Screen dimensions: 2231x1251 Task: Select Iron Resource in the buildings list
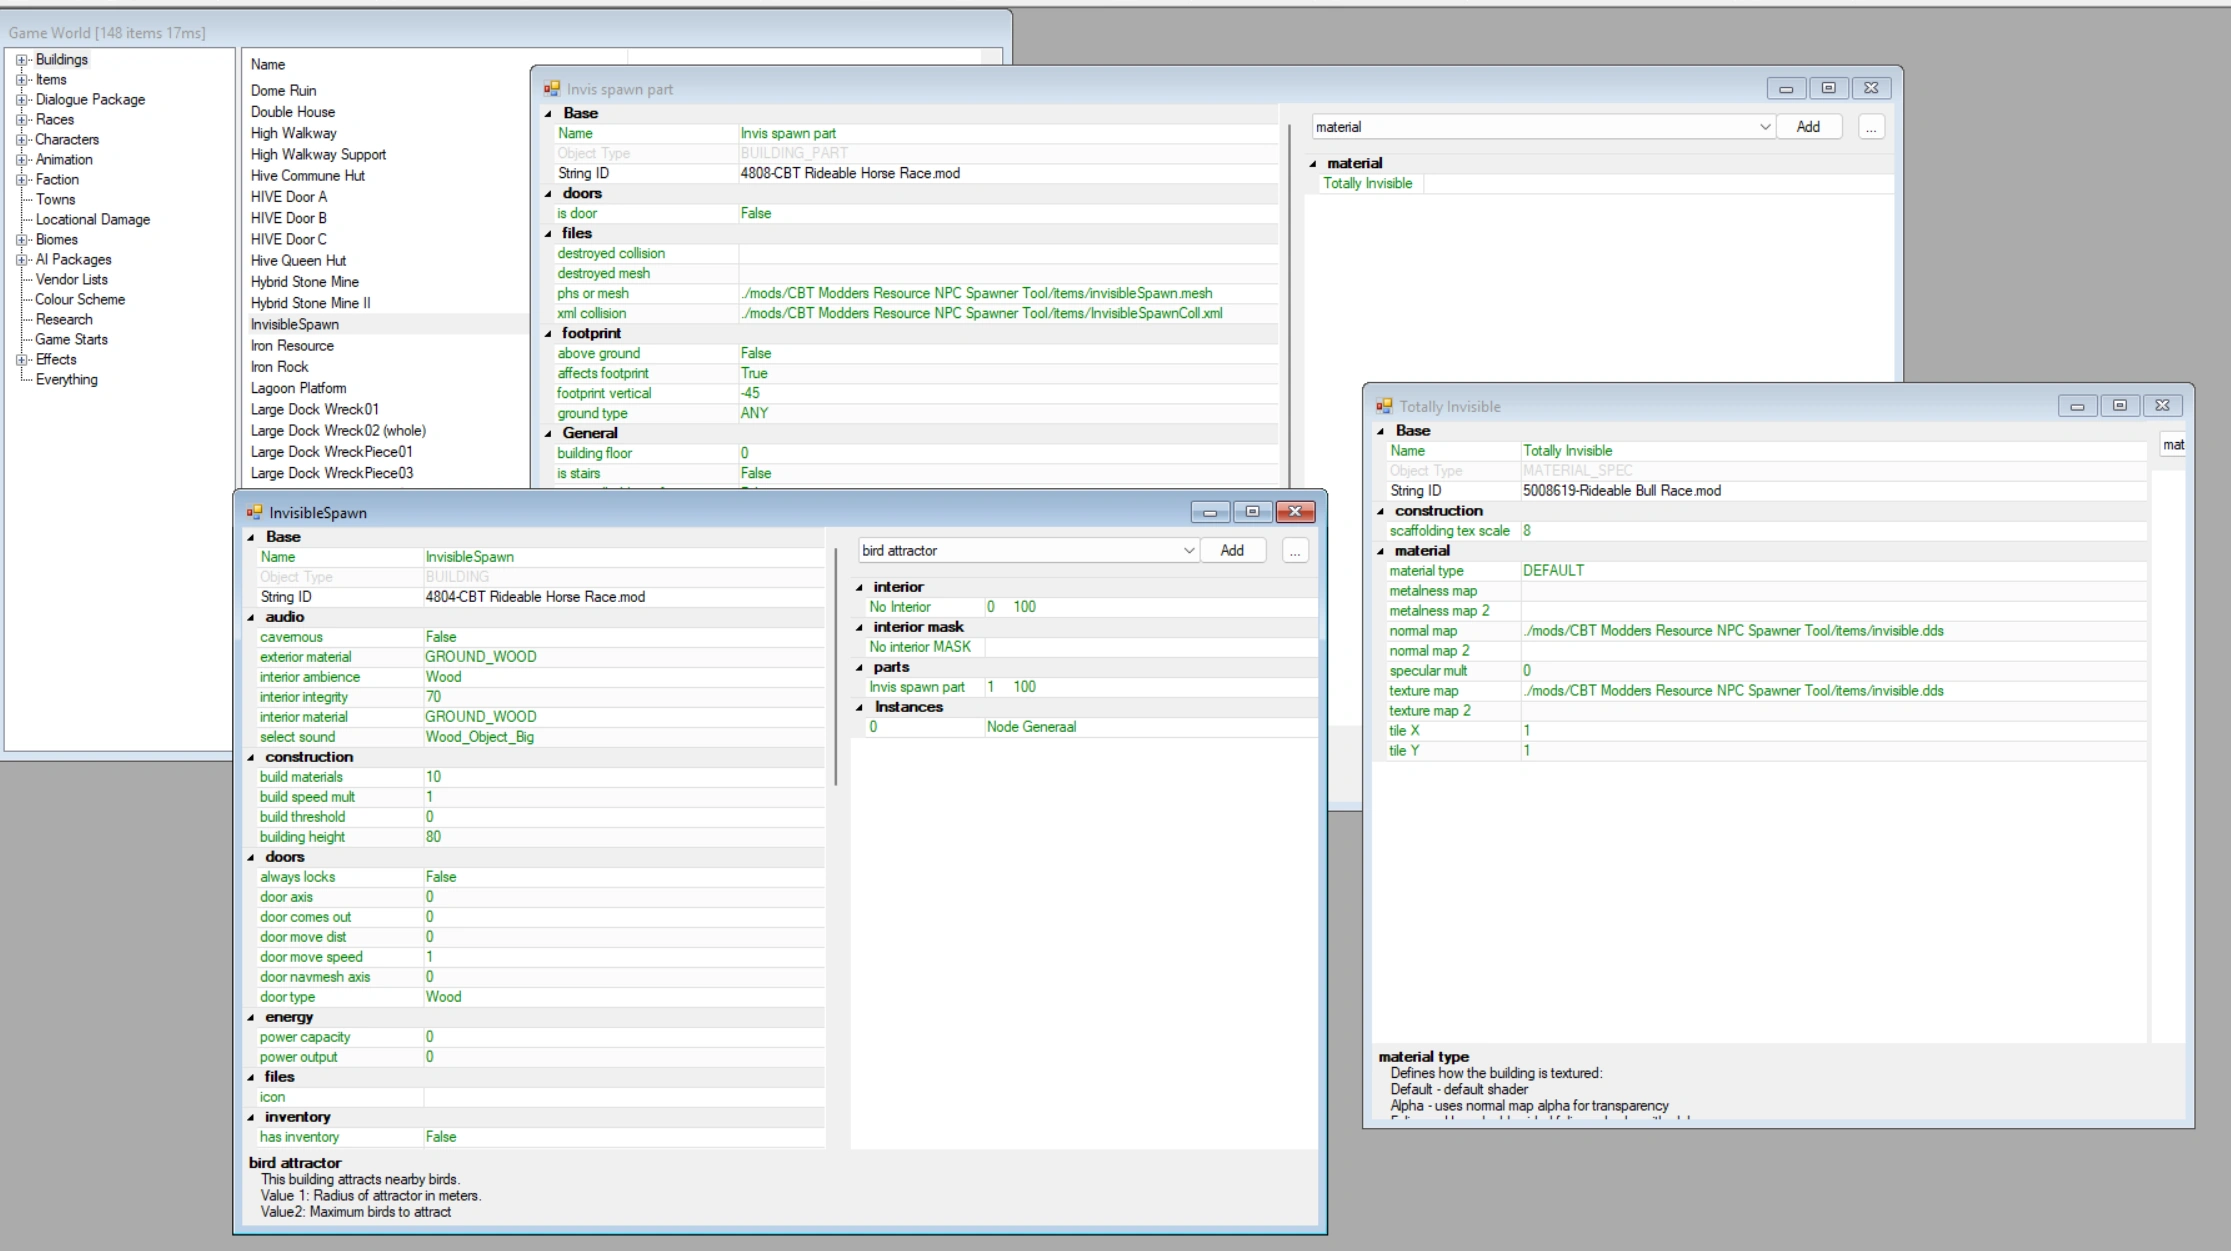click(x=292, y=346)
